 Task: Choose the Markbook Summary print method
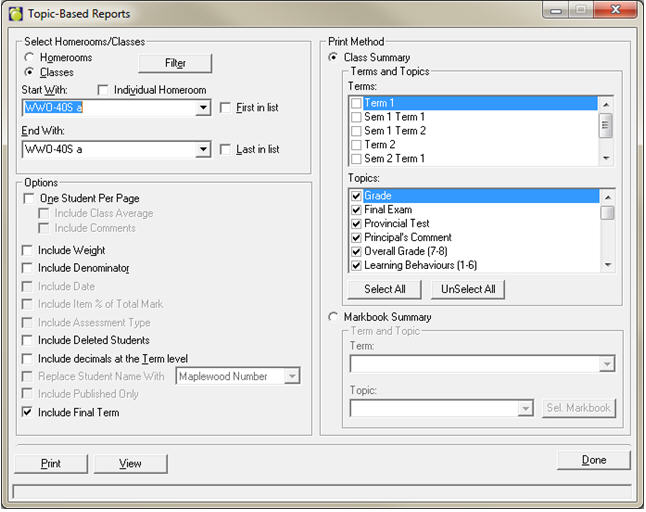[x=334, y=317]
